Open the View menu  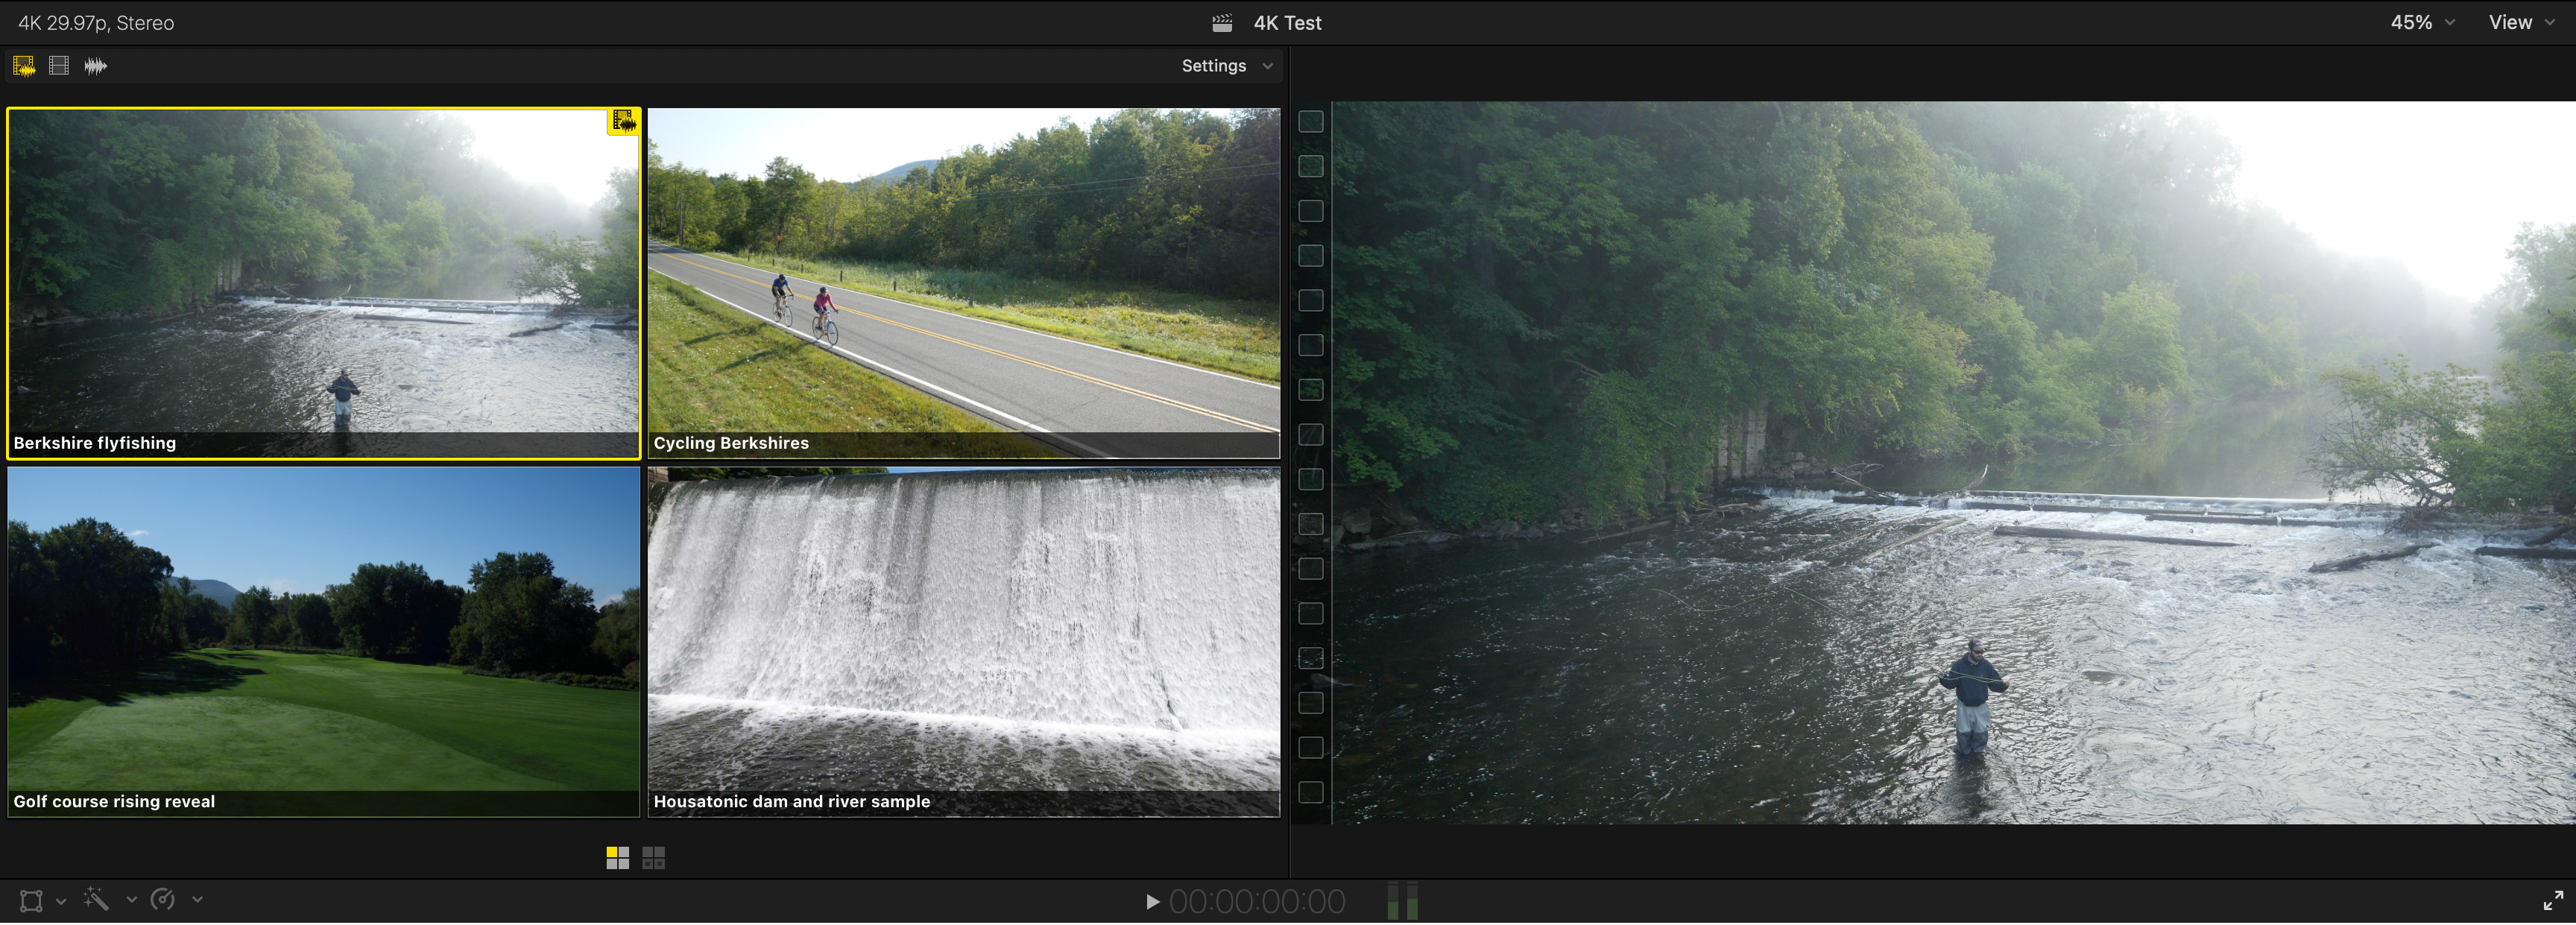[x=2521, y=22]
